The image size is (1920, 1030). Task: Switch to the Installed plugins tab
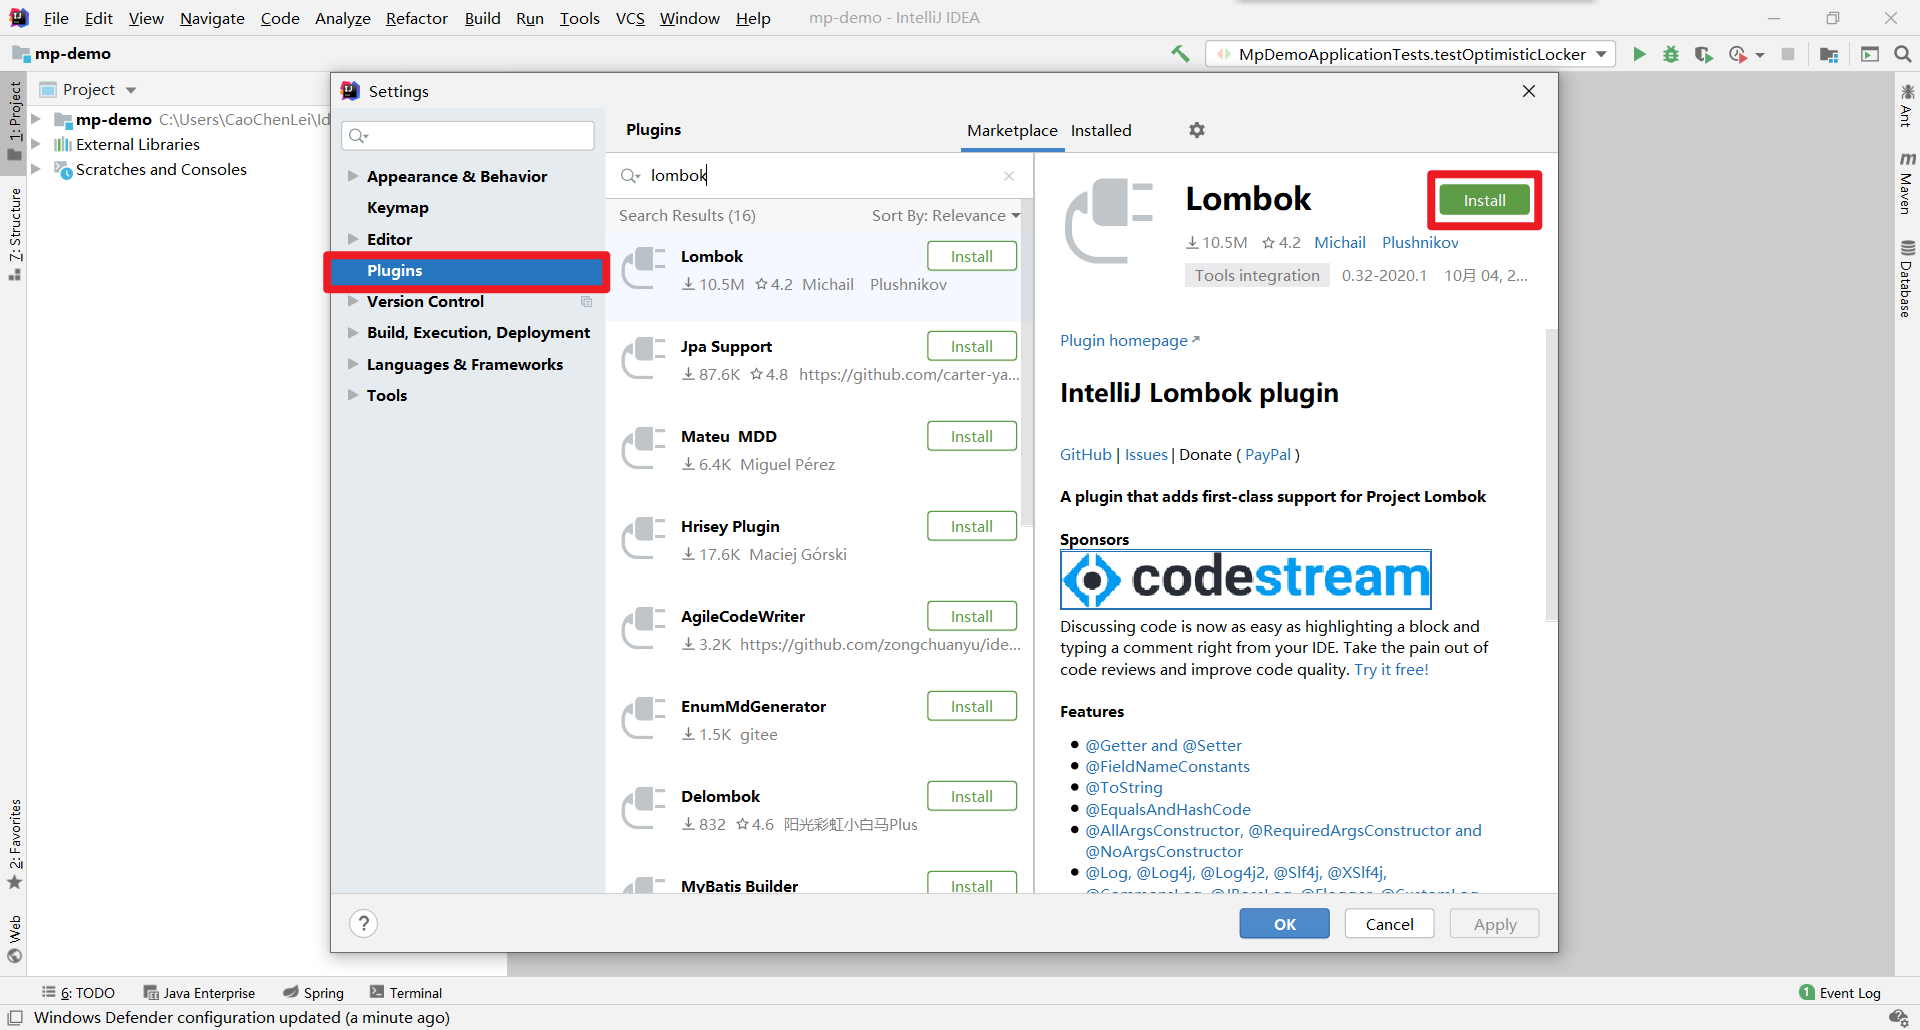click(x=1101, y=130)
